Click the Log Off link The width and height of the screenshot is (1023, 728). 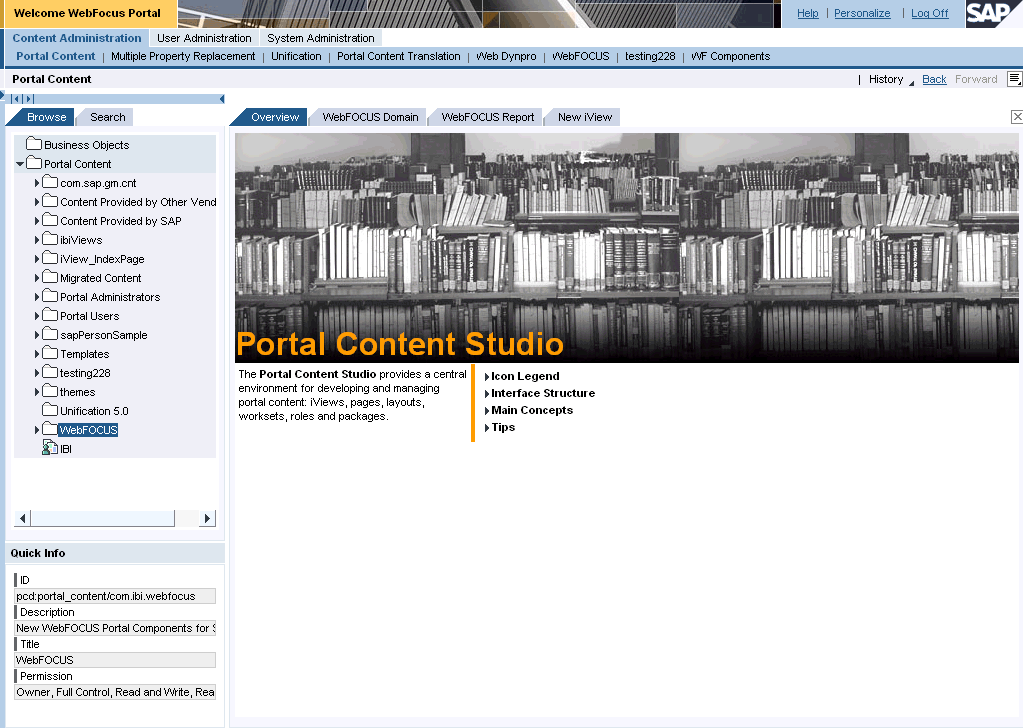click(x=929, y=13)
